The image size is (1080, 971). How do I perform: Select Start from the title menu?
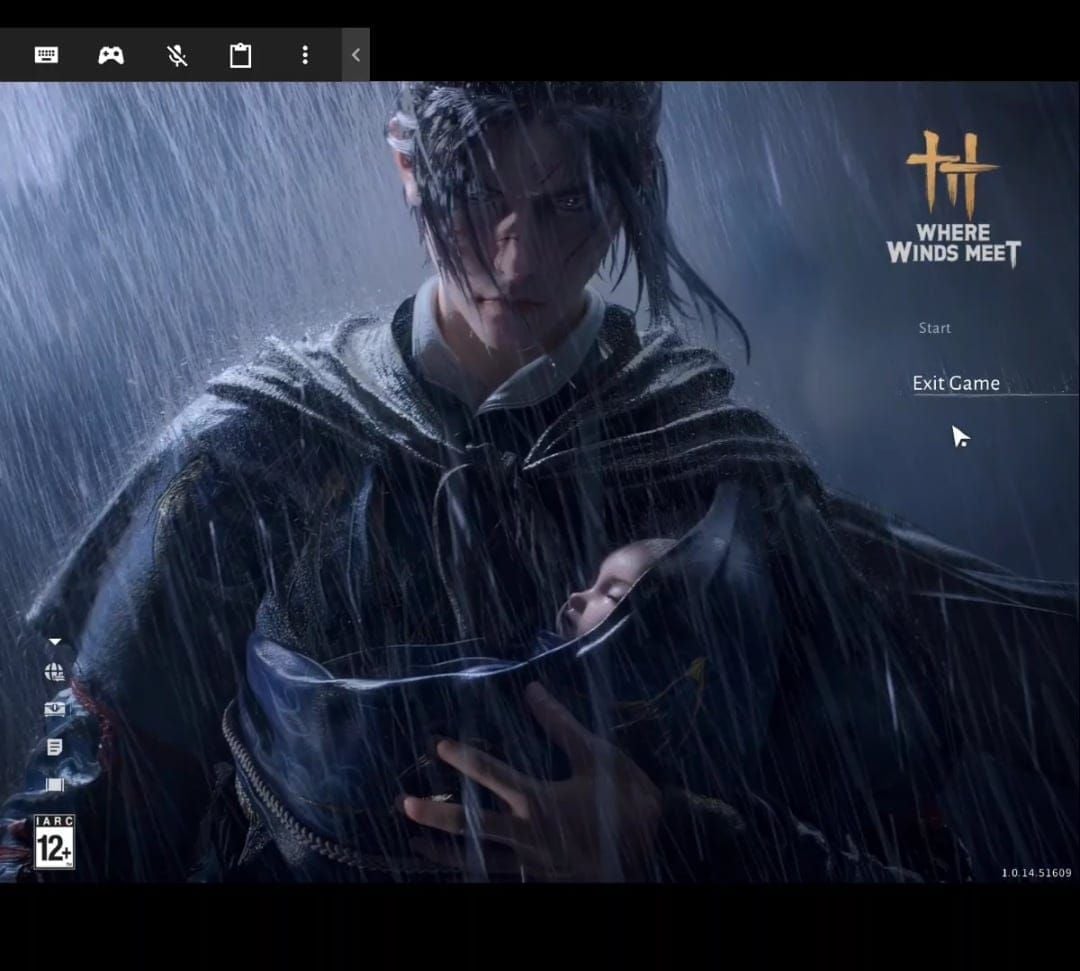click(934, 327)
